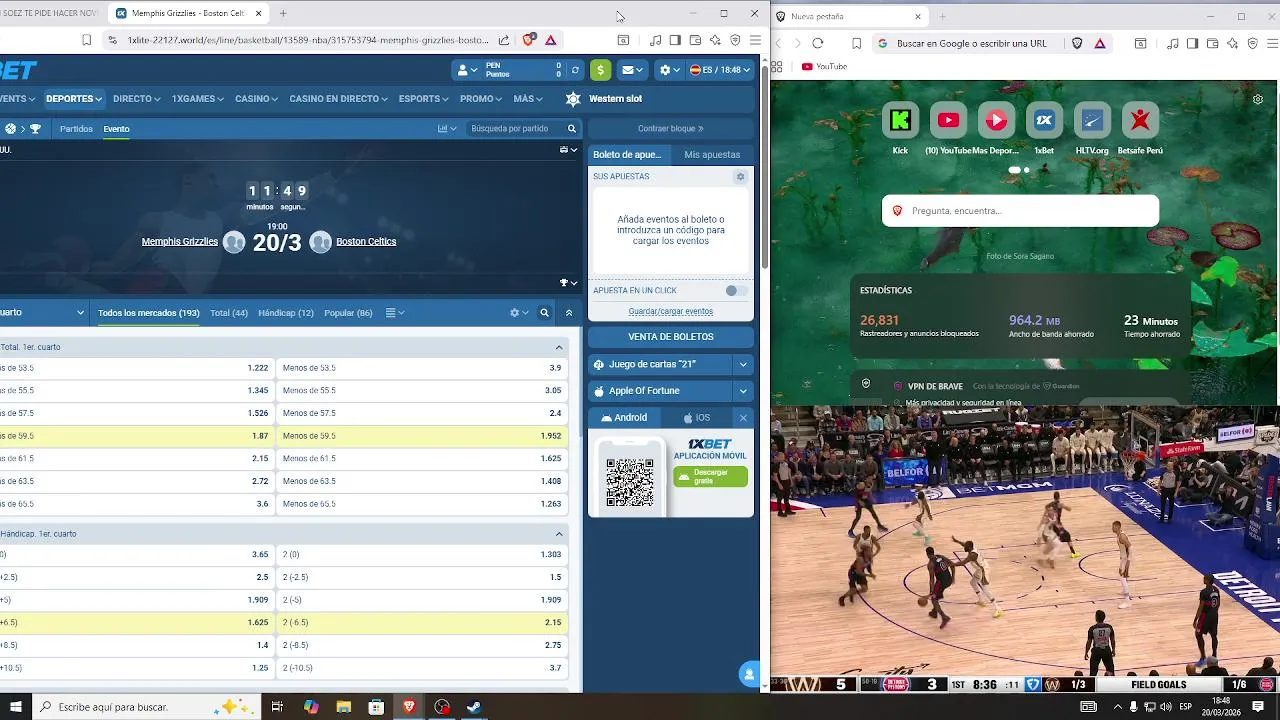Image resolution: width=1280 pixels, height=720 pixels.
Task: Reload the Nueva pestaña window
Action: 818,43
